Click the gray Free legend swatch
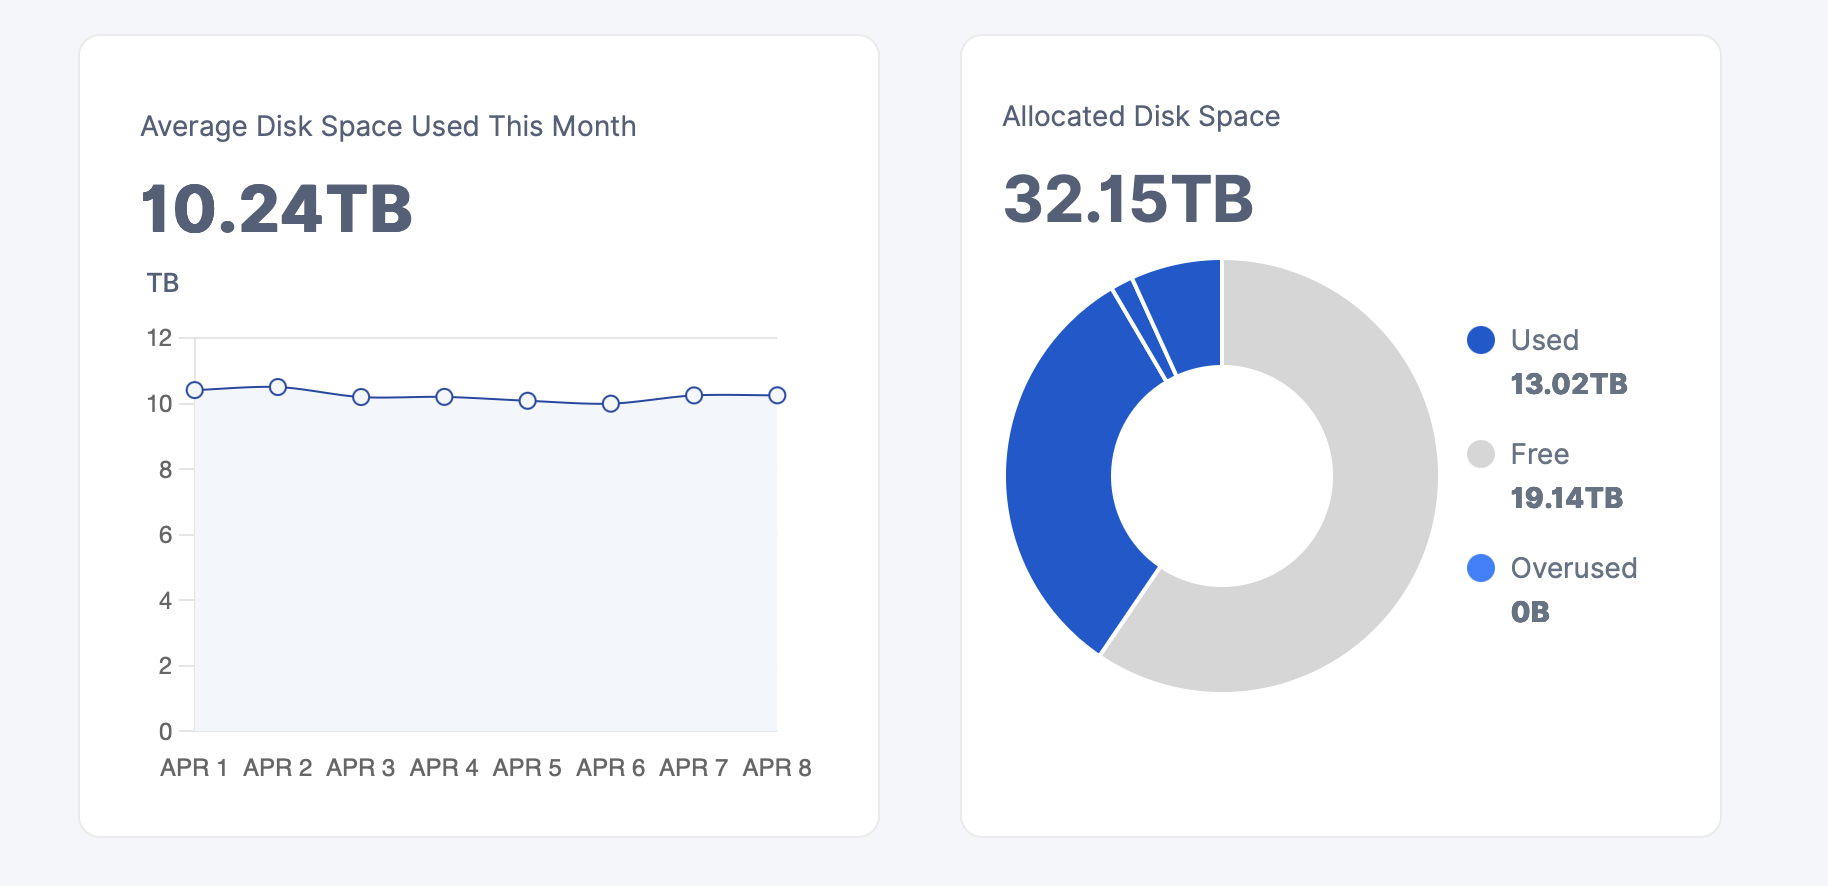The width and height of the screenshot is (1828, 886). click(1481, 454)
